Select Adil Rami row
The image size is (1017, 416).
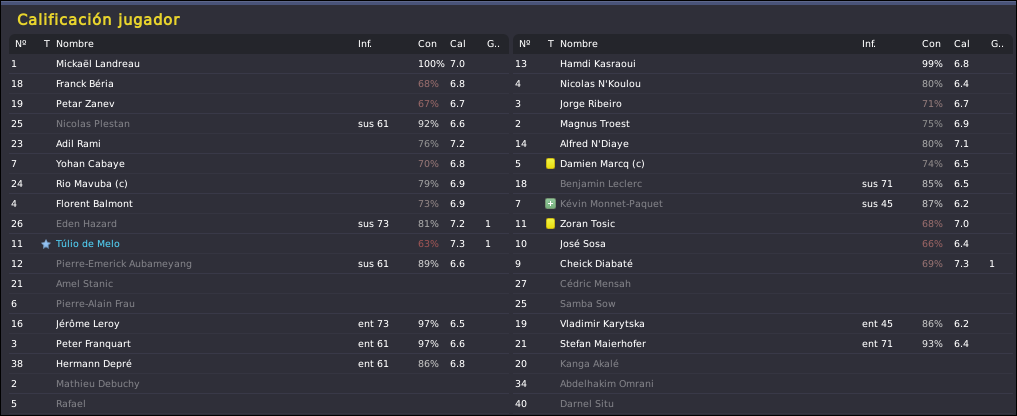point(258,143)
